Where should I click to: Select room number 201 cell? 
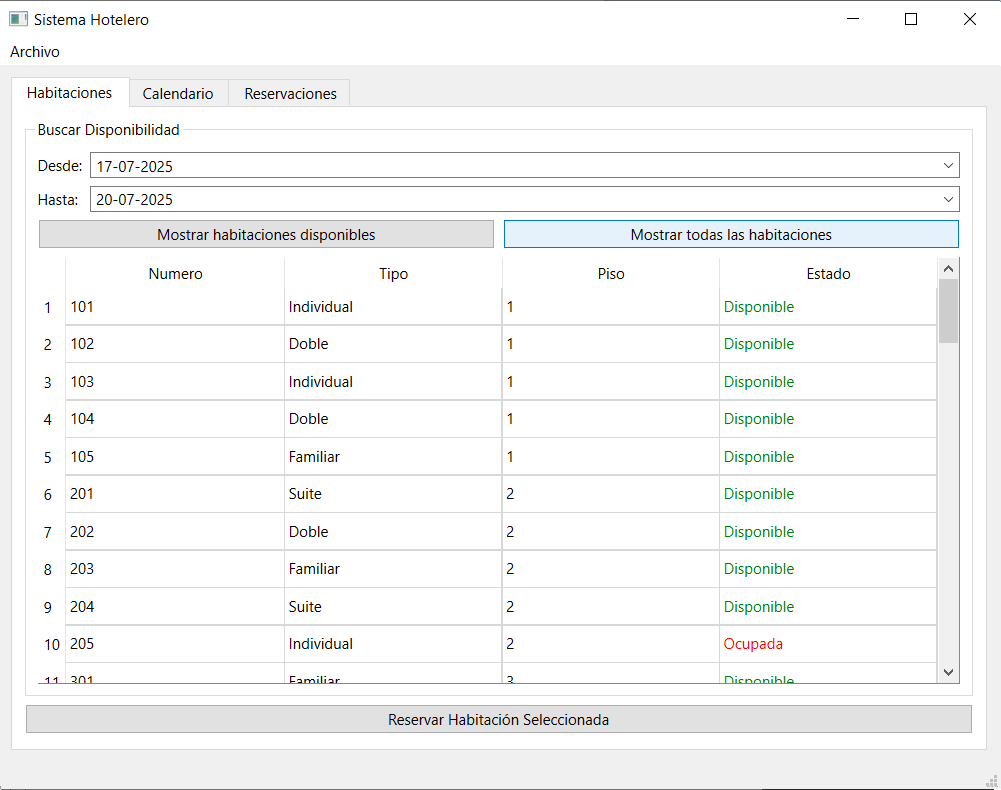point(175,494)
